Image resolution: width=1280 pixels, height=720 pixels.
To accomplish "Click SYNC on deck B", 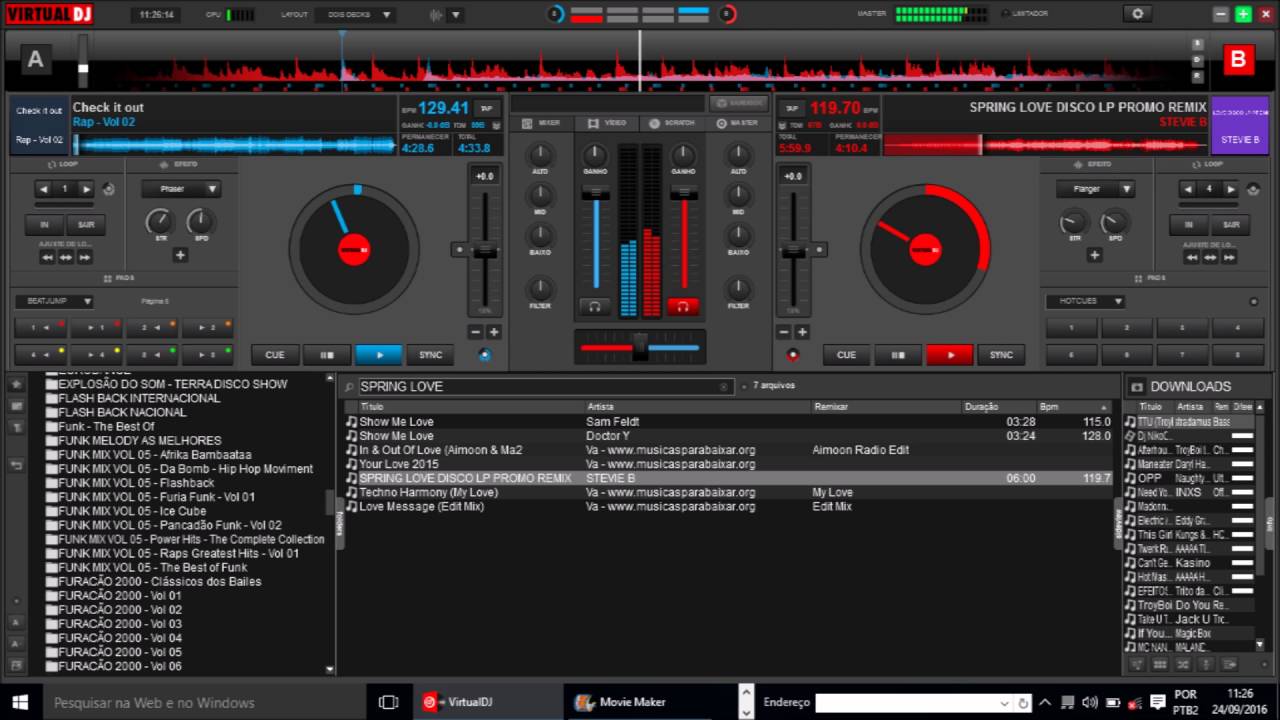I will 1001,355.
